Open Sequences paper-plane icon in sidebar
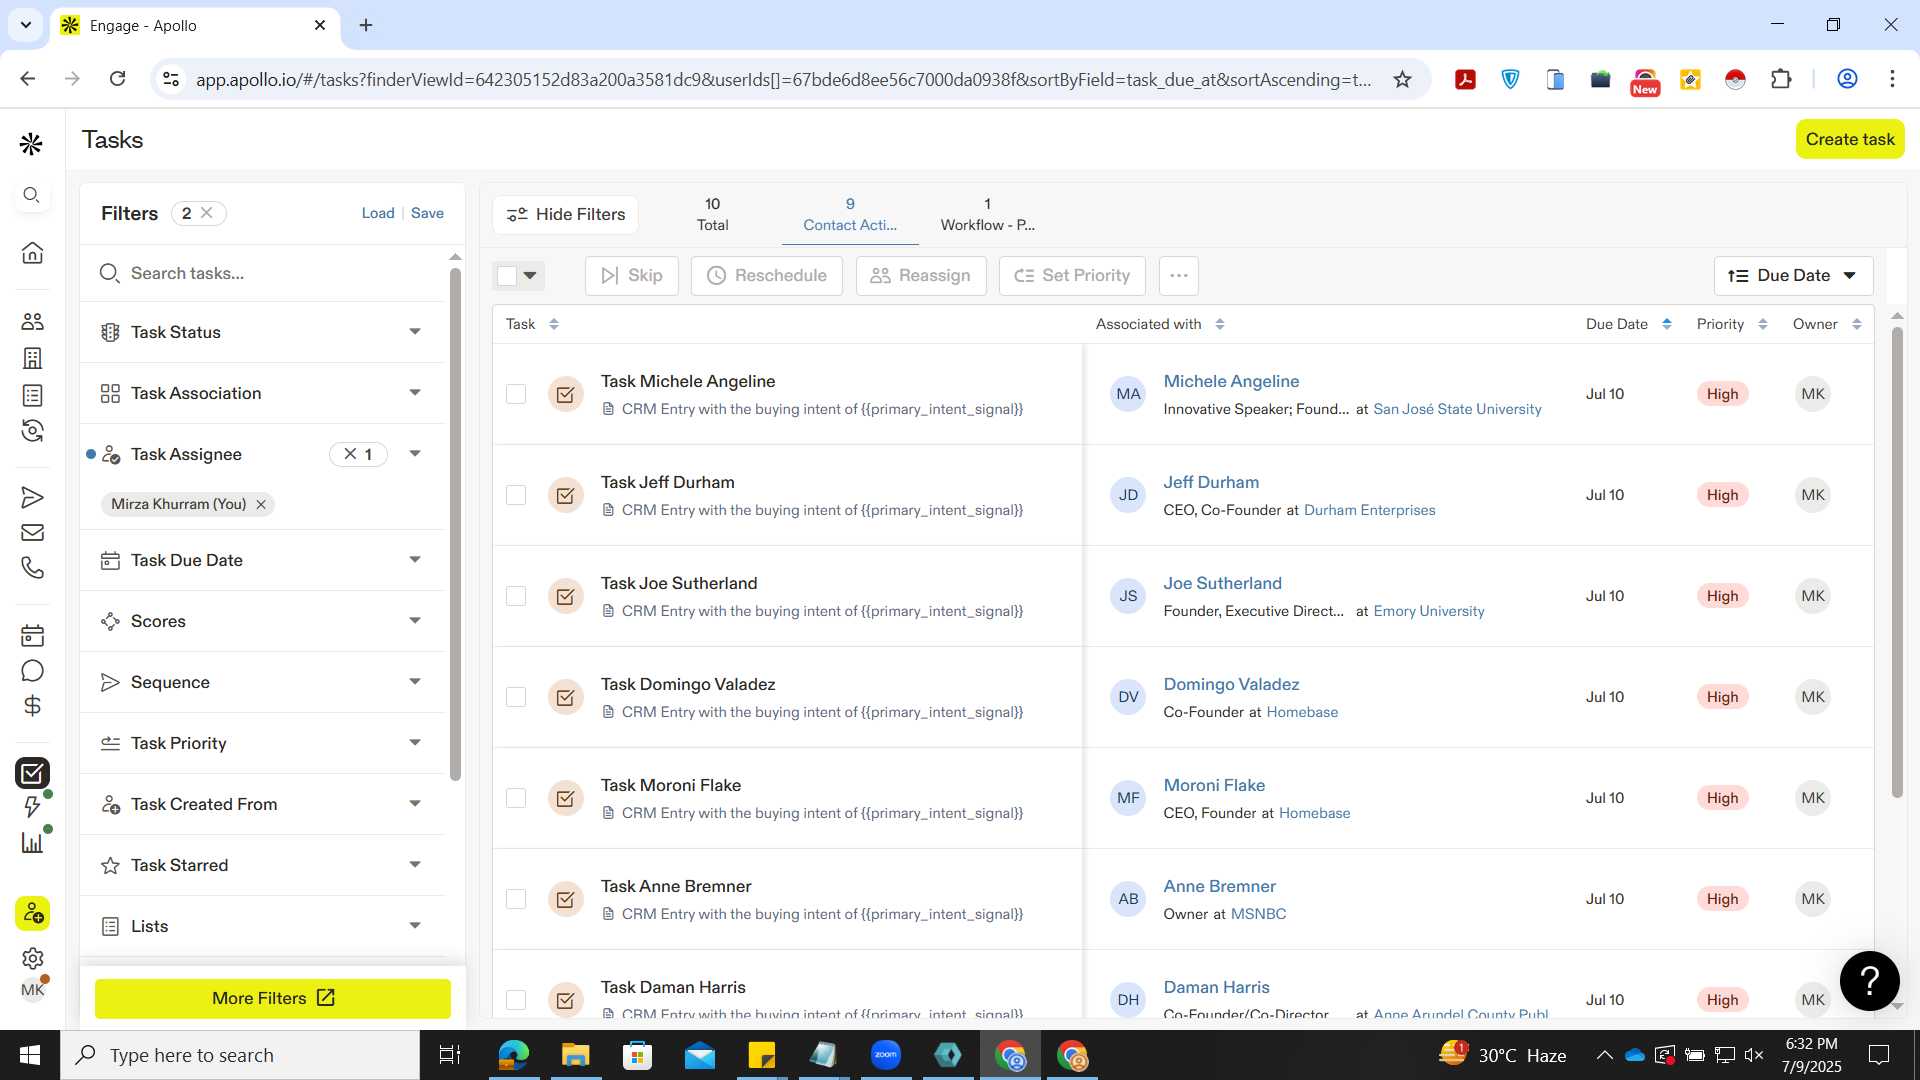Screen dimensions: 1920x1080 32,497
